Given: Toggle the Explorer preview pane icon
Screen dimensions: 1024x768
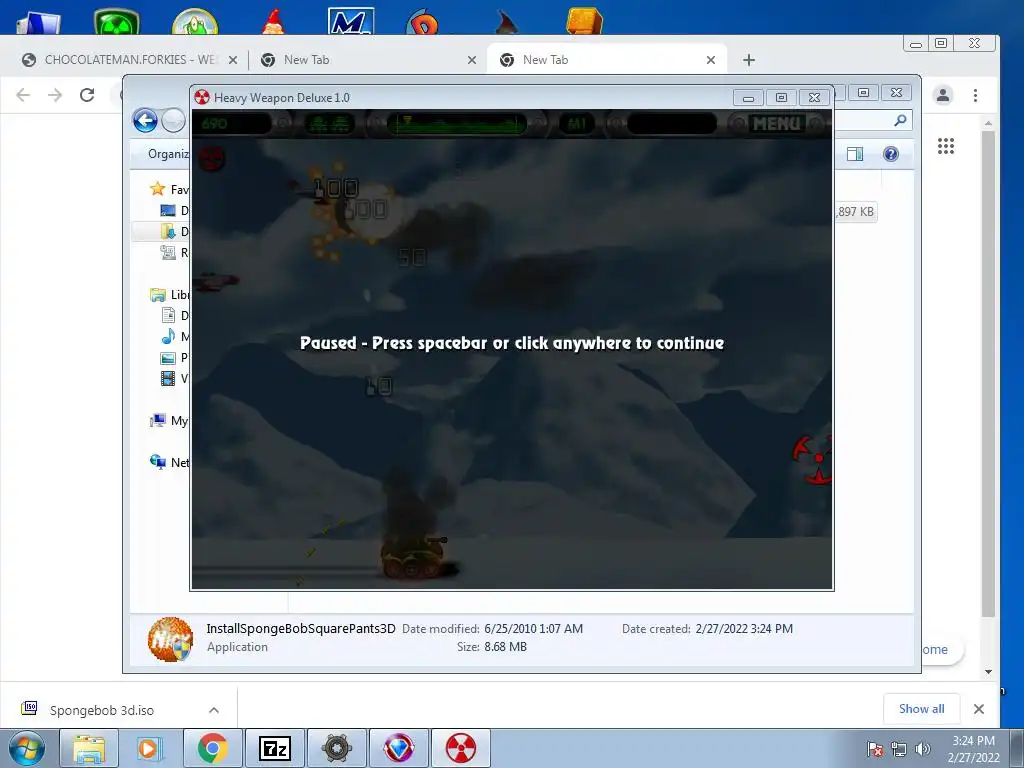Looking at the screenshot, I should point(855,154).
